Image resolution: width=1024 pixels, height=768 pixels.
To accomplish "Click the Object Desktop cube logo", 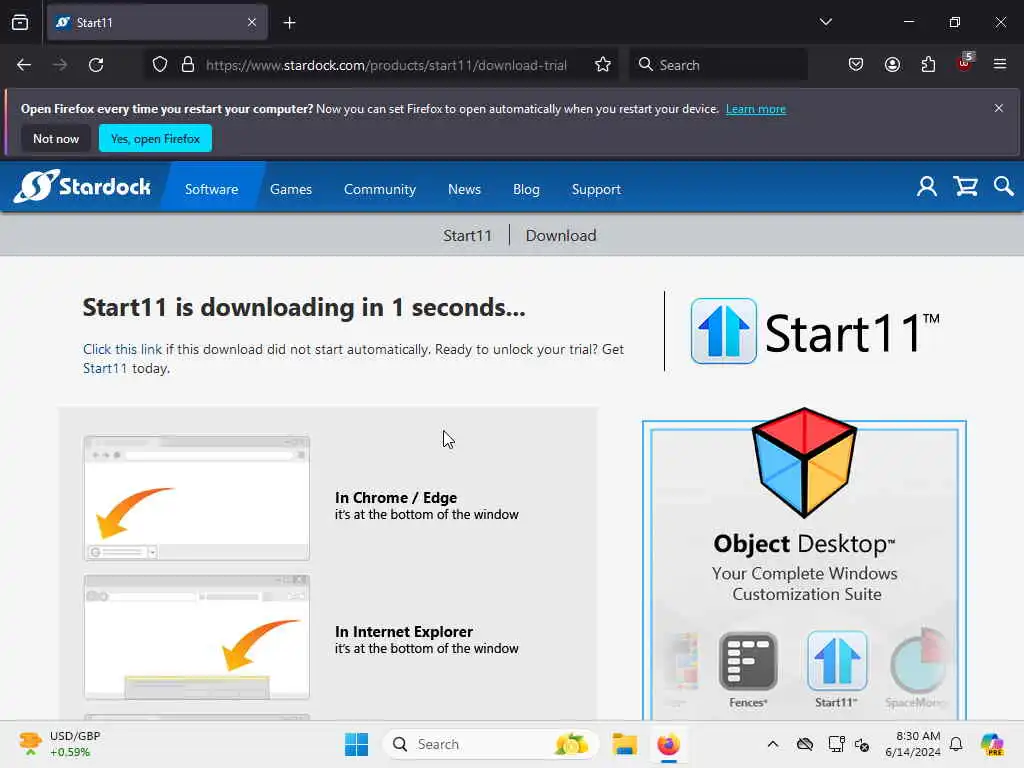I will coord(804,462).
